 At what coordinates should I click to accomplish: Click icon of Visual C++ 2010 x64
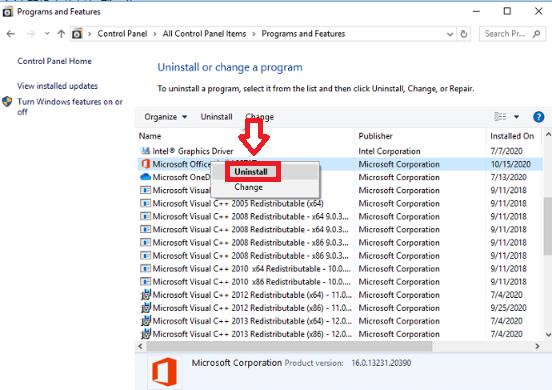click(145, 269)
